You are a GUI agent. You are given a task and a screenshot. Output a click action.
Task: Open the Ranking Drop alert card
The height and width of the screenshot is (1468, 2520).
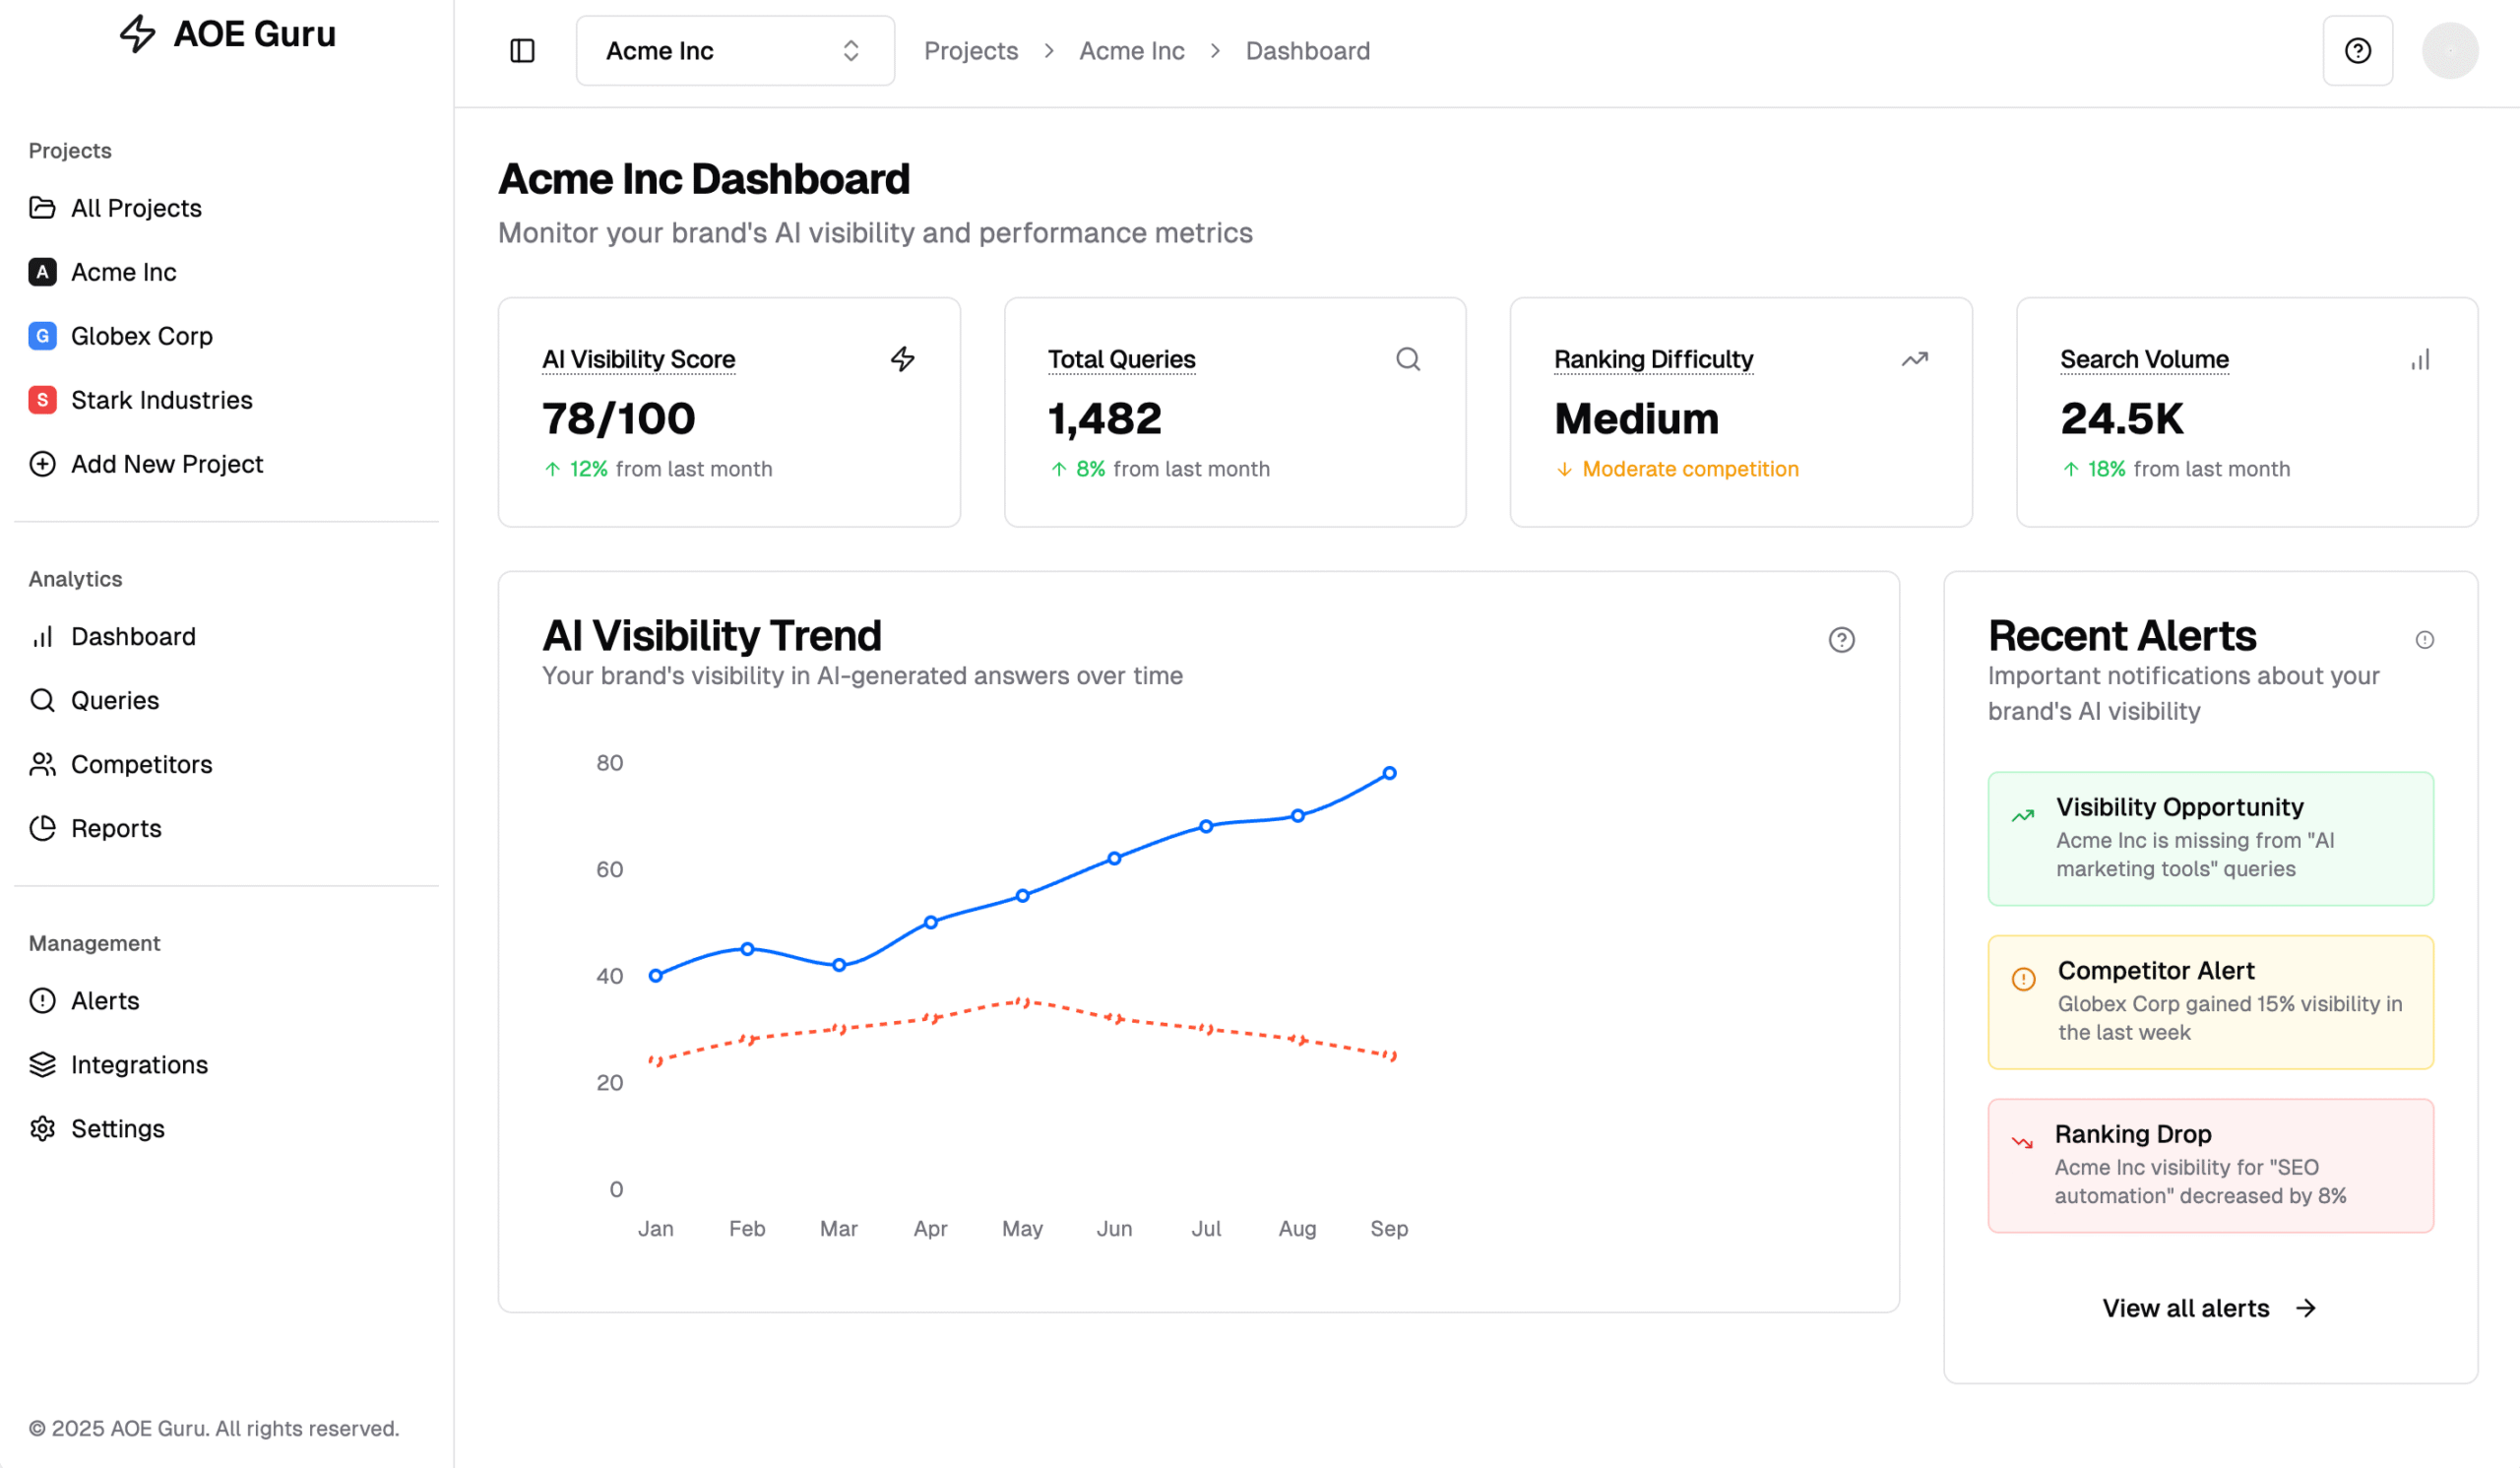[2210, 1165]
